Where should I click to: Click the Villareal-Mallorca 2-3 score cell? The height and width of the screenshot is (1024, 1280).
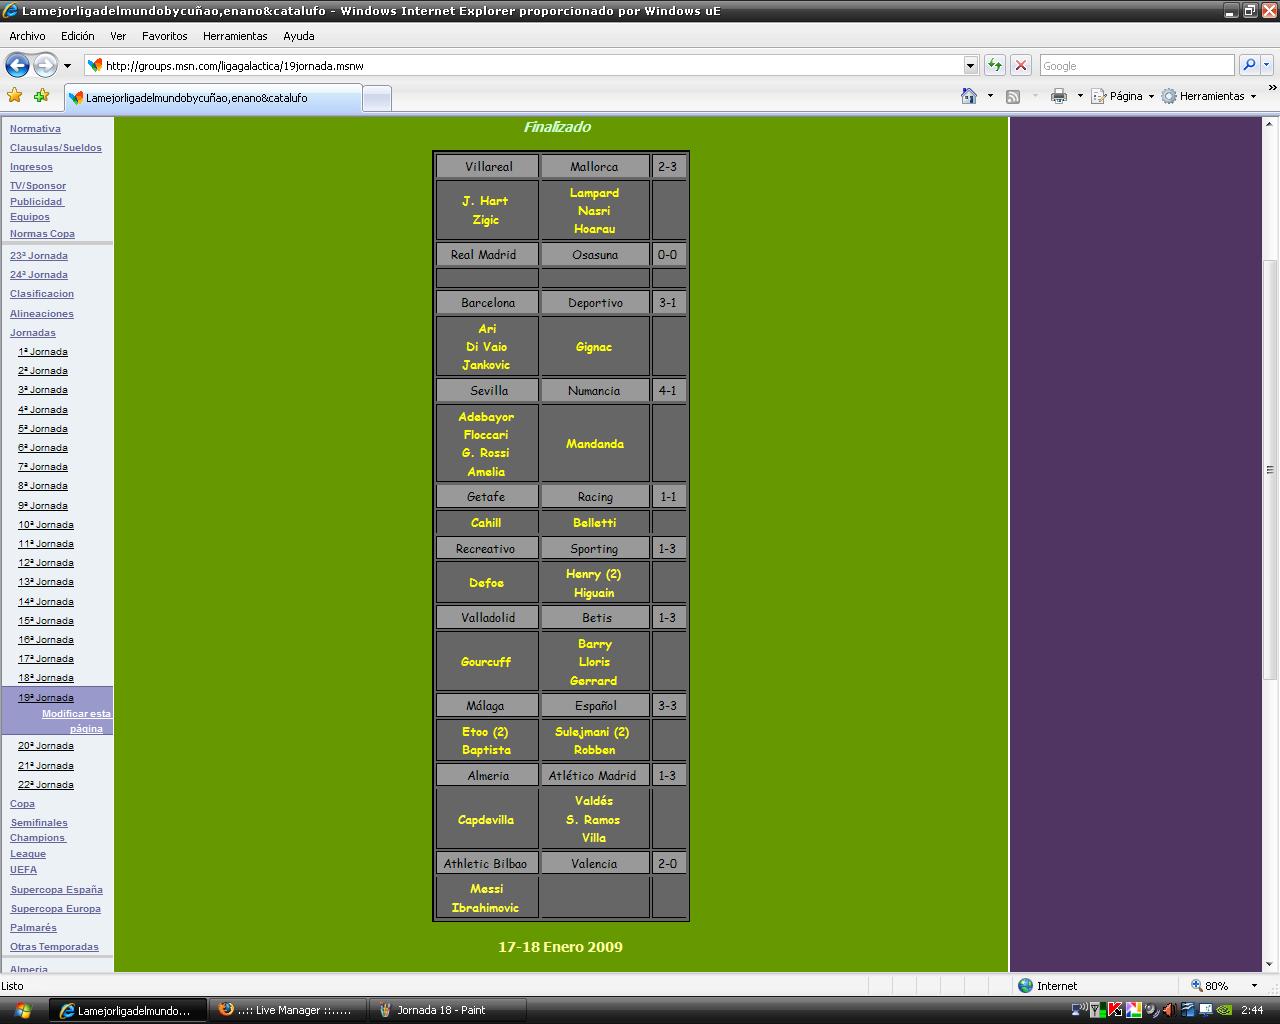[x=668, y=167]
